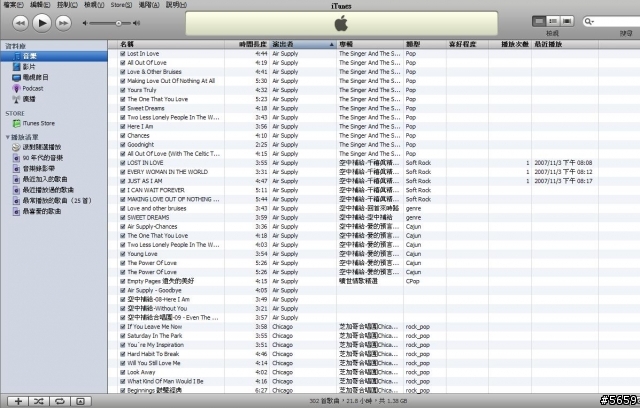Image resolution: width=640 pixels, height=408 pixels.
Task: Toggle shuffle at the window bottom
Action: [39, 401]
